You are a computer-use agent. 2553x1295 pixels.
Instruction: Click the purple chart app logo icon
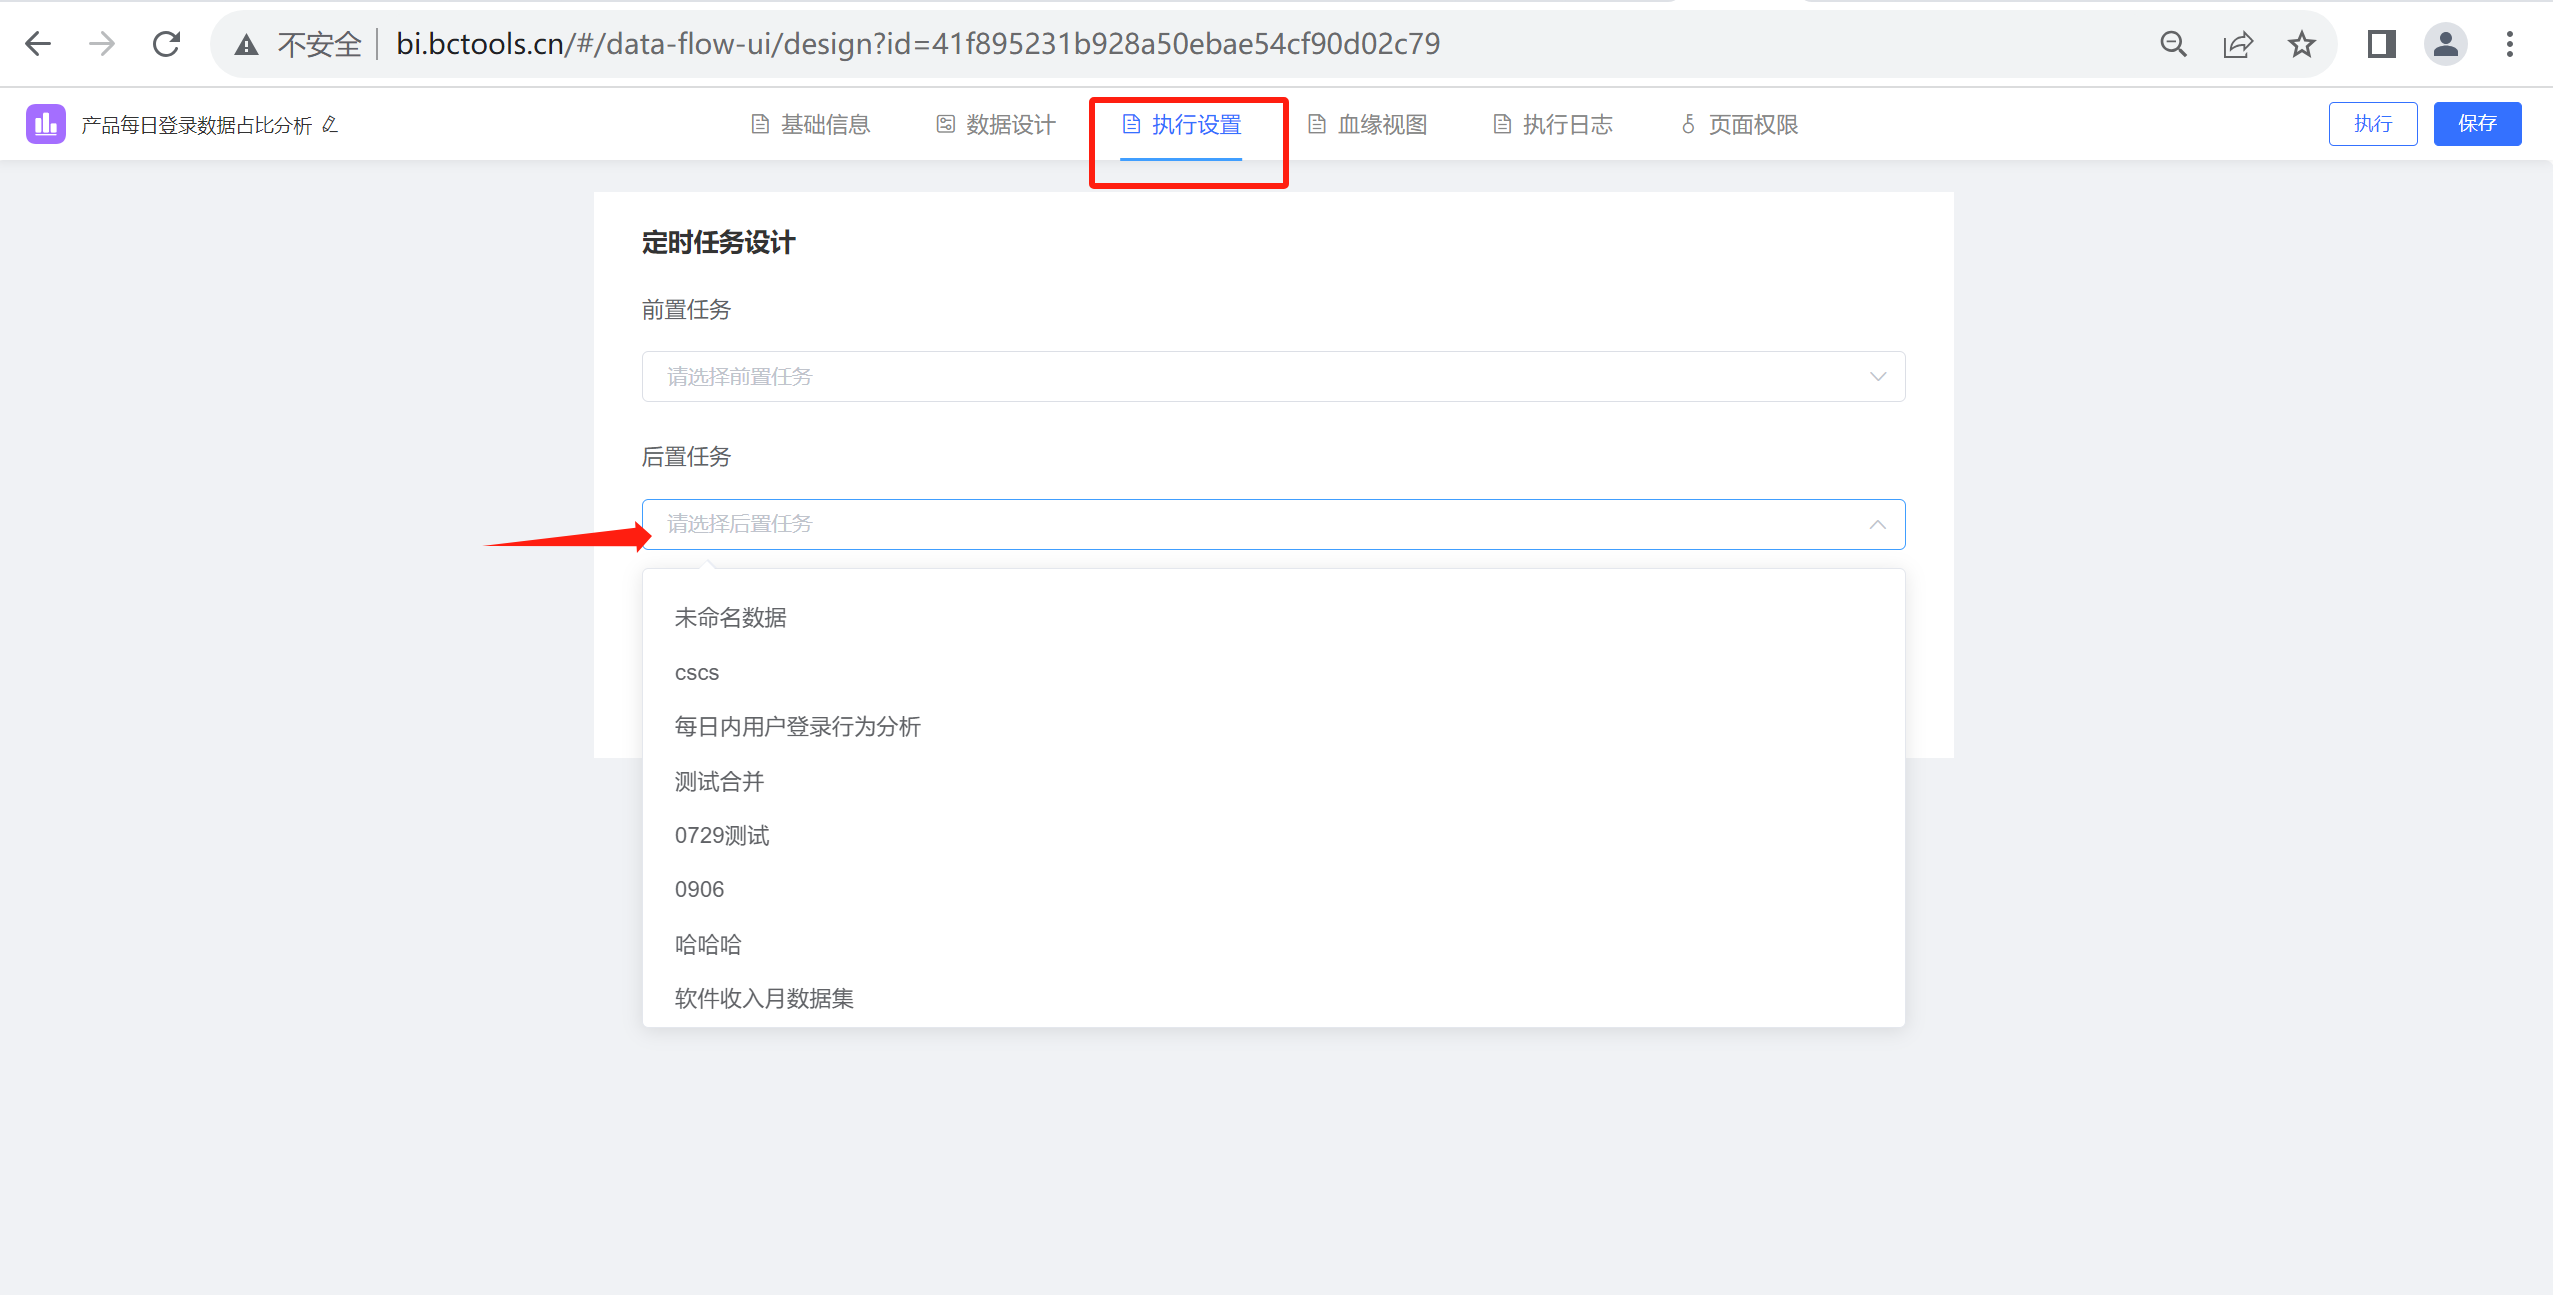(x=46, y=124)
